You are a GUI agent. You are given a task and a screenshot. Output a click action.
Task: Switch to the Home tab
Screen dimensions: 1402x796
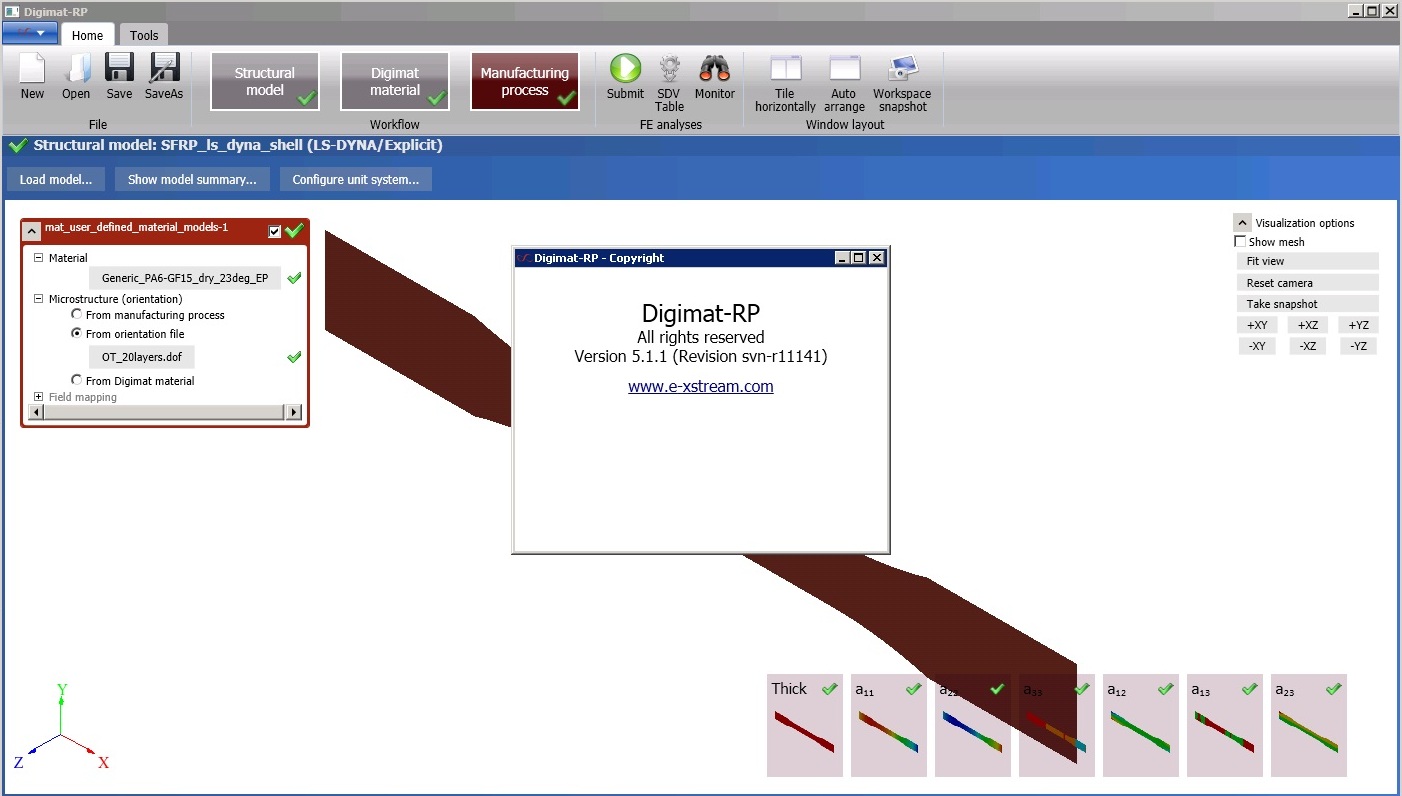[87, 35]
